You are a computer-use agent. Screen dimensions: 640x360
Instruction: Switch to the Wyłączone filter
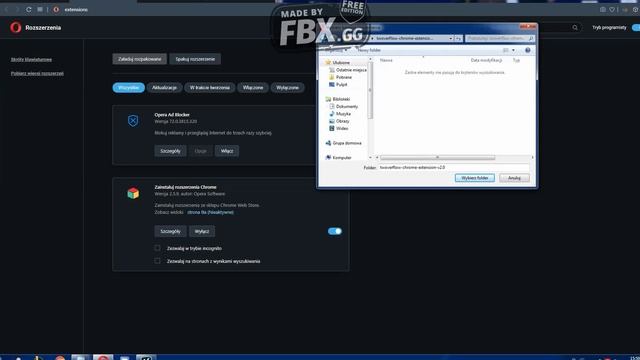(287, 88)
